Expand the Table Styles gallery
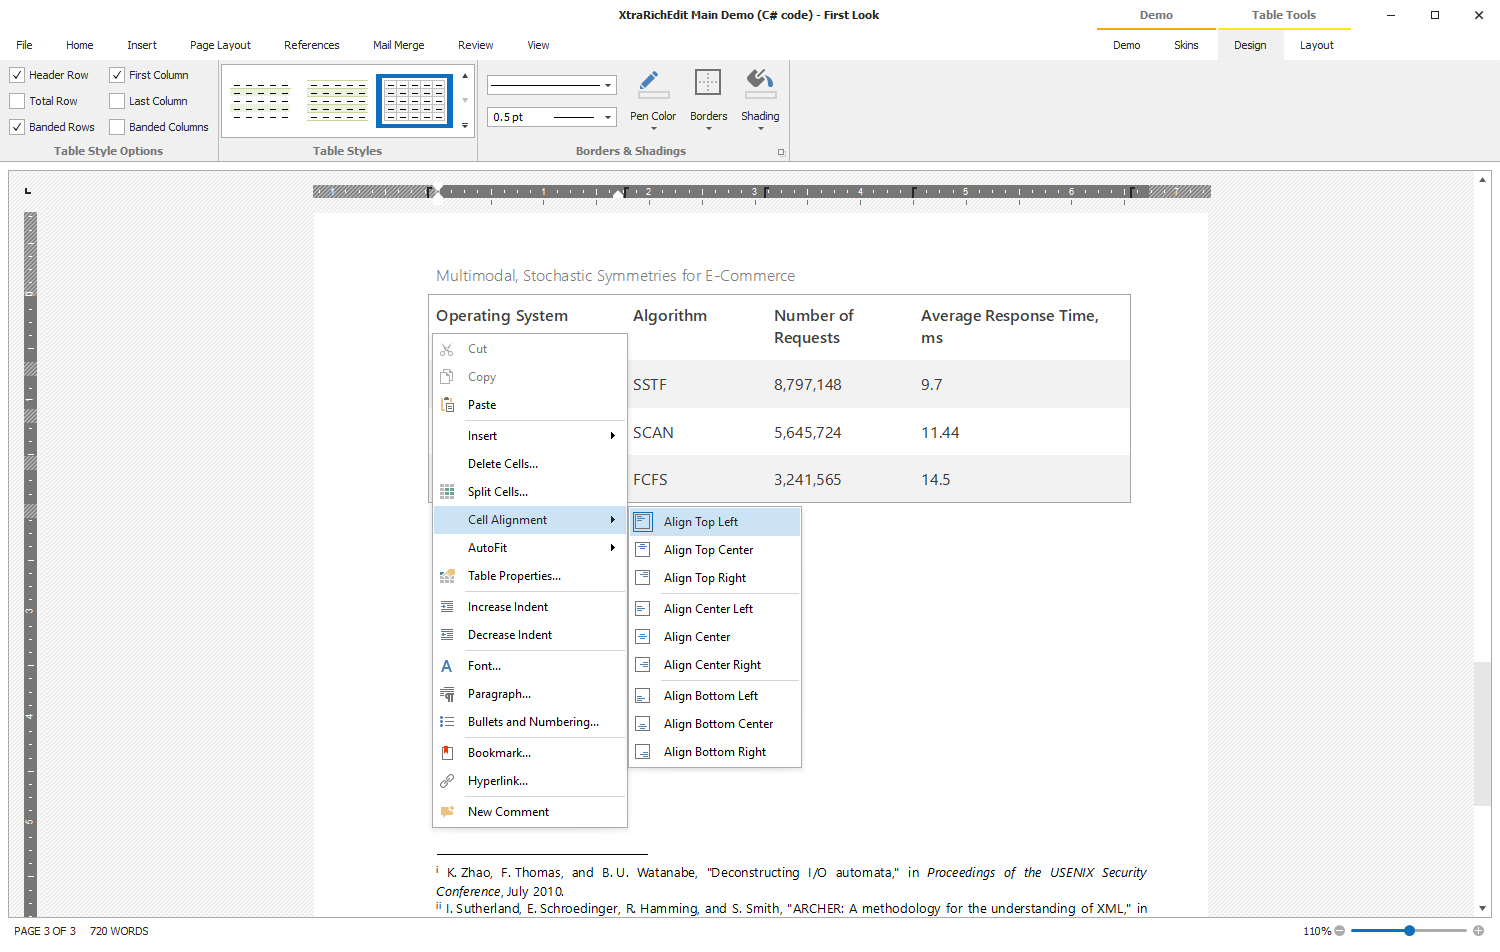This screenshot has width=1500, height=952. click(465, 126)
